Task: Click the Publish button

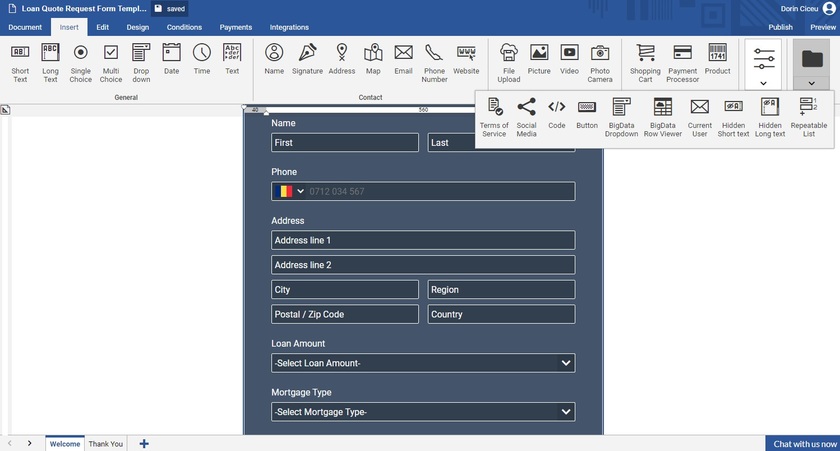Action: click(x=780, y=27)
